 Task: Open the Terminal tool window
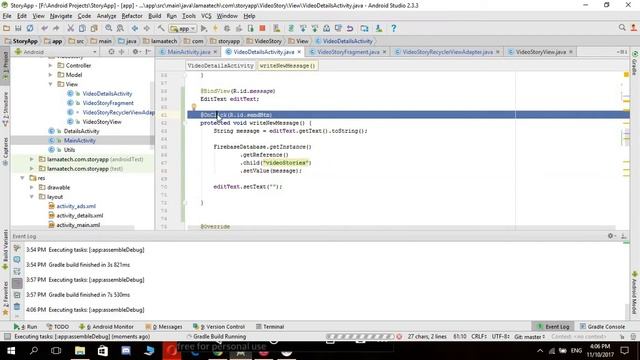point(270,327)
